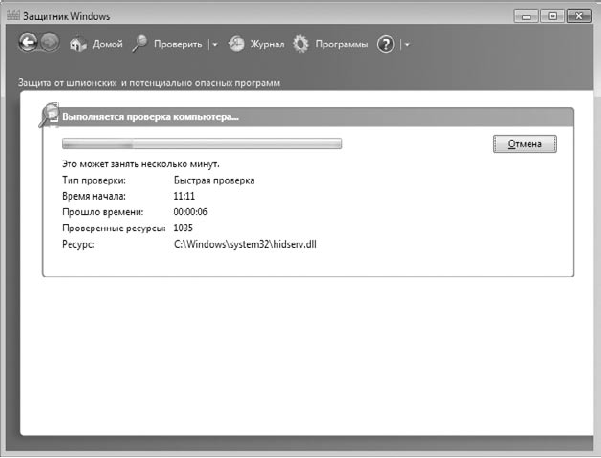Go back with the left arrow button

[28, 43]
